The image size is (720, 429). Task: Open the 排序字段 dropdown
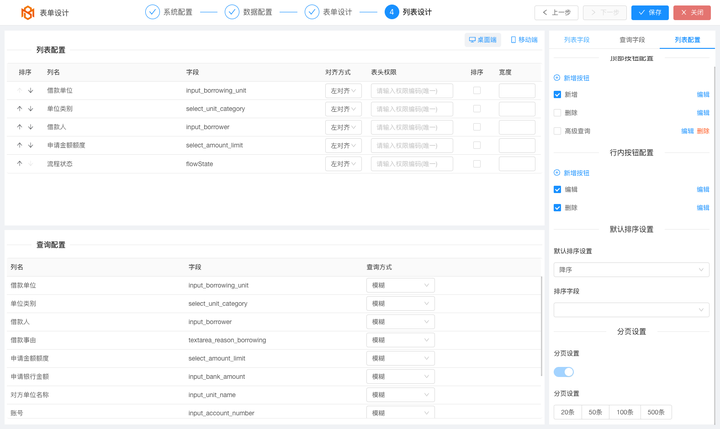[631, 310]
